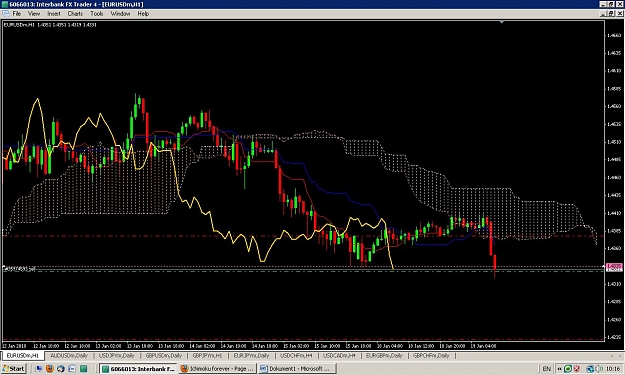Click the EURUSDm,H1 OHLC header text
This screenshot has height=375, width=625.
pyautogui.click(x=50, y=25)
